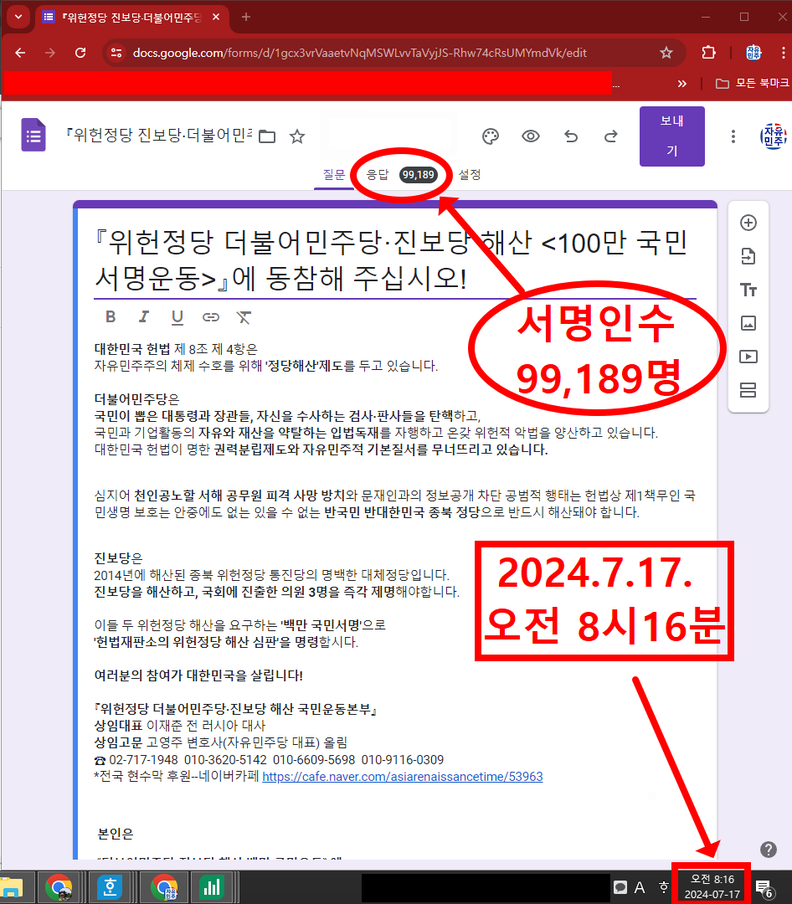The image size is (792, 904).
Task: Open the Google Forms home icon
Action: point(33,135)
